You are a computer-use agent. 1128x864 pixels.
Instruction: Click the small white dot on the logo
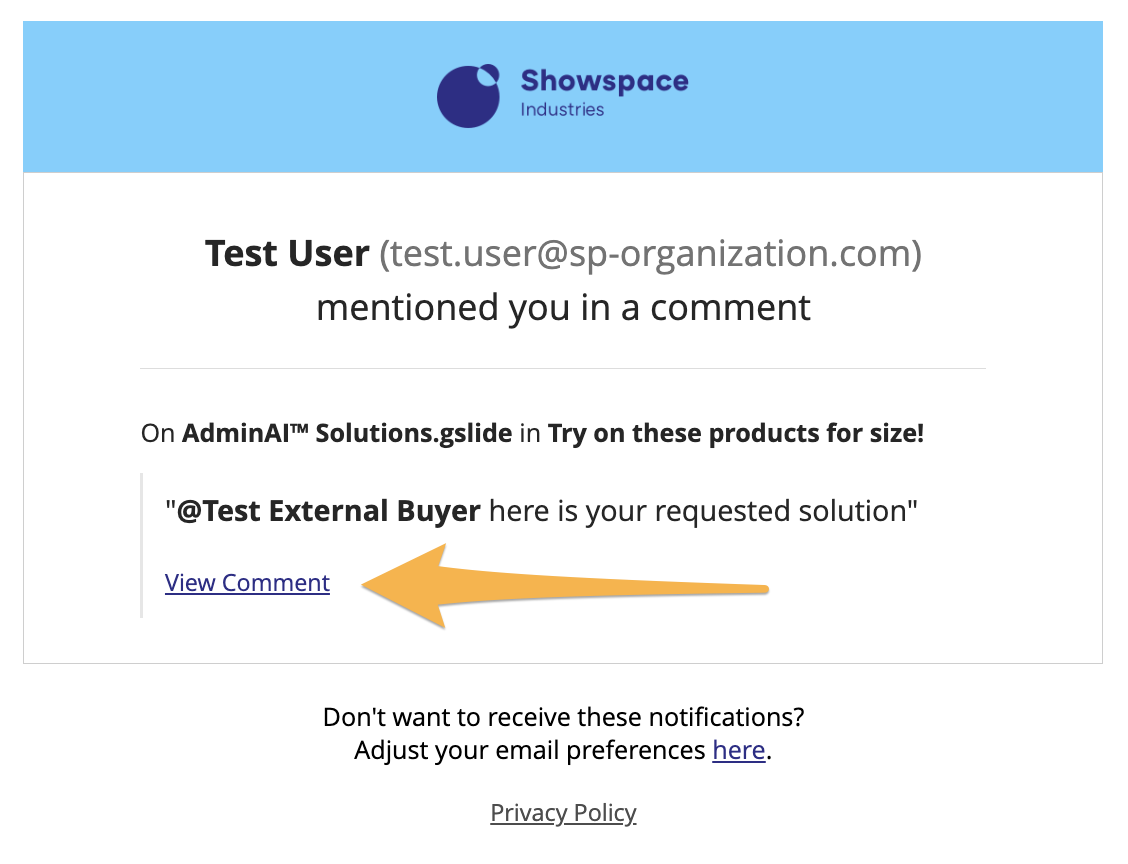coord(488,73)
